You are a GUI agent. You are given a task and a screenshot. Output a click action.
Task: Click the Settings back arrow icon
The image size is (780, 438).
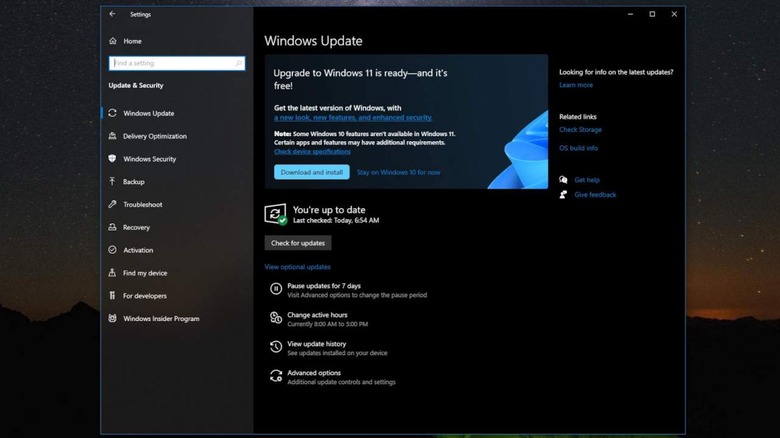[x=112, y=14]
